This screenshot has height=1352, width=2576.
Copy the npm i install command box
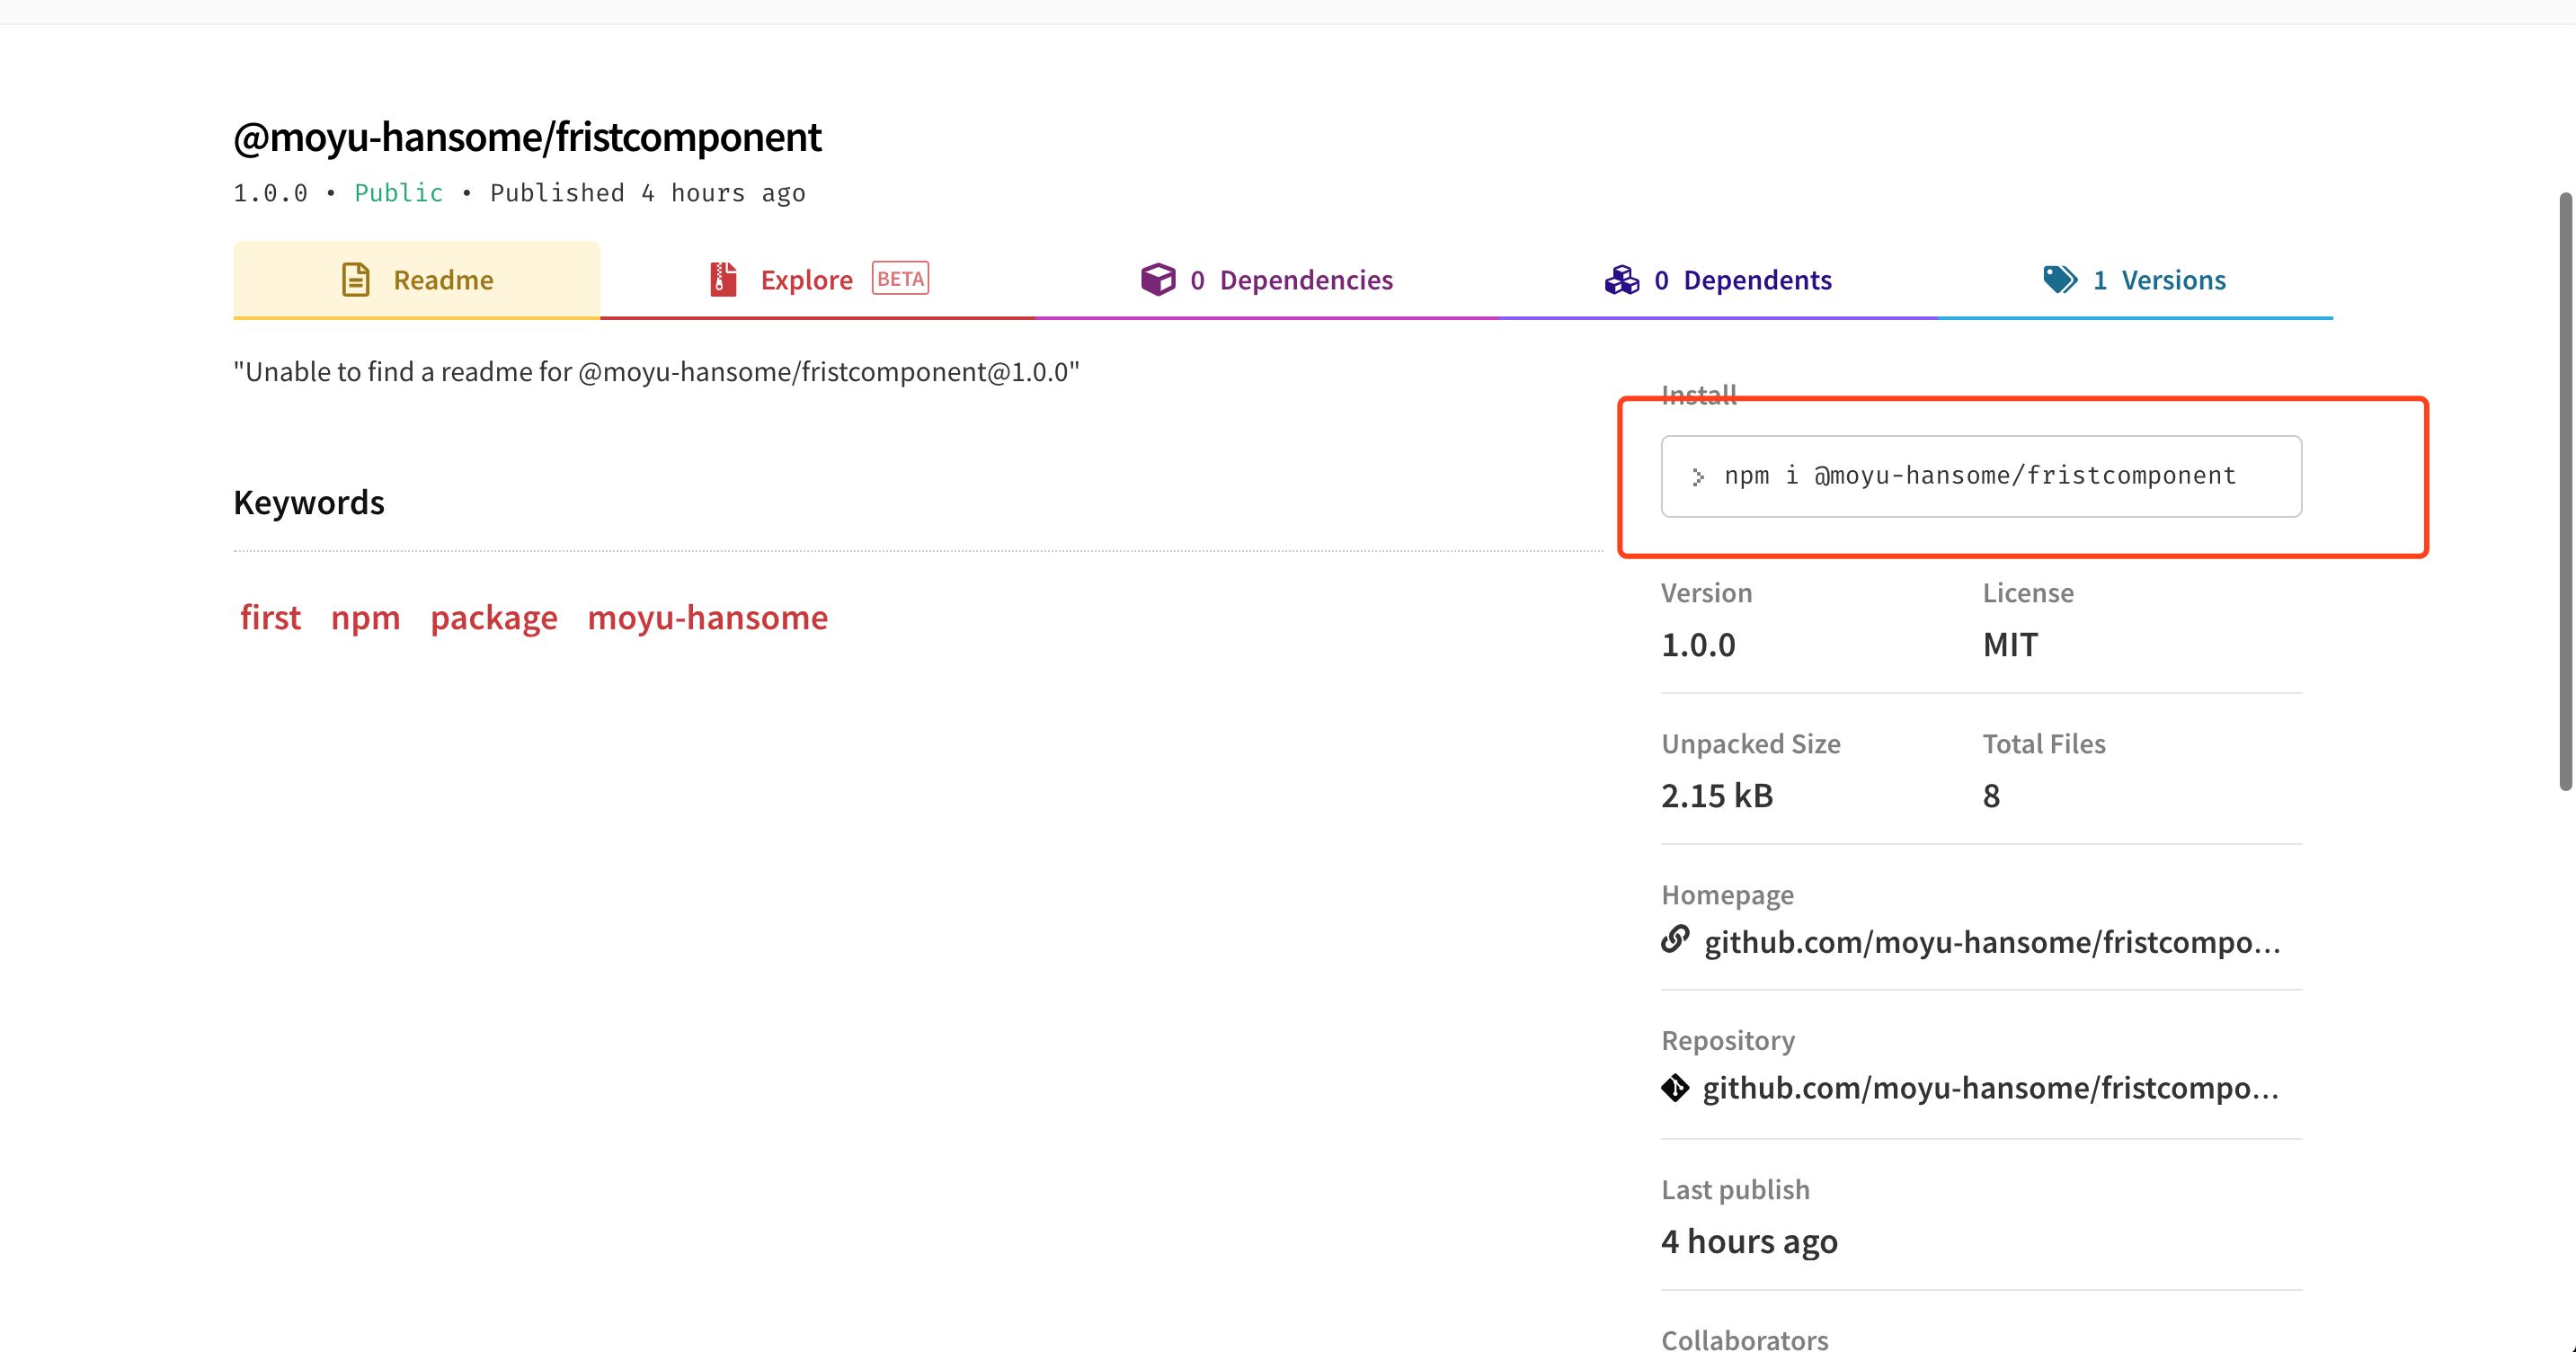(1980, 476)
